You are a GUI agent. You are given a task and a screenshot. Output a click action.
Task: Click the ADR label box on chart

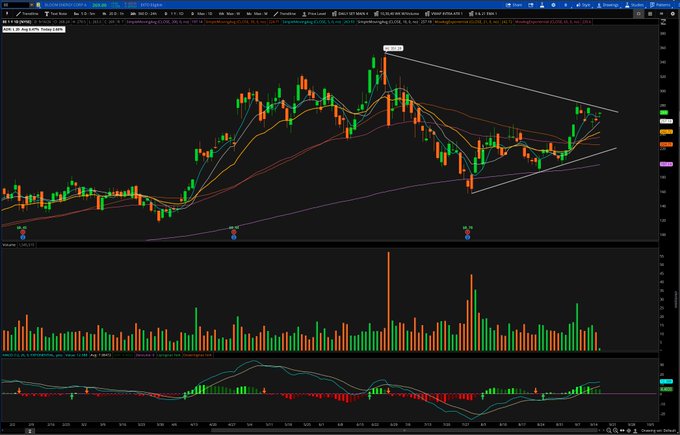(34, 29)
